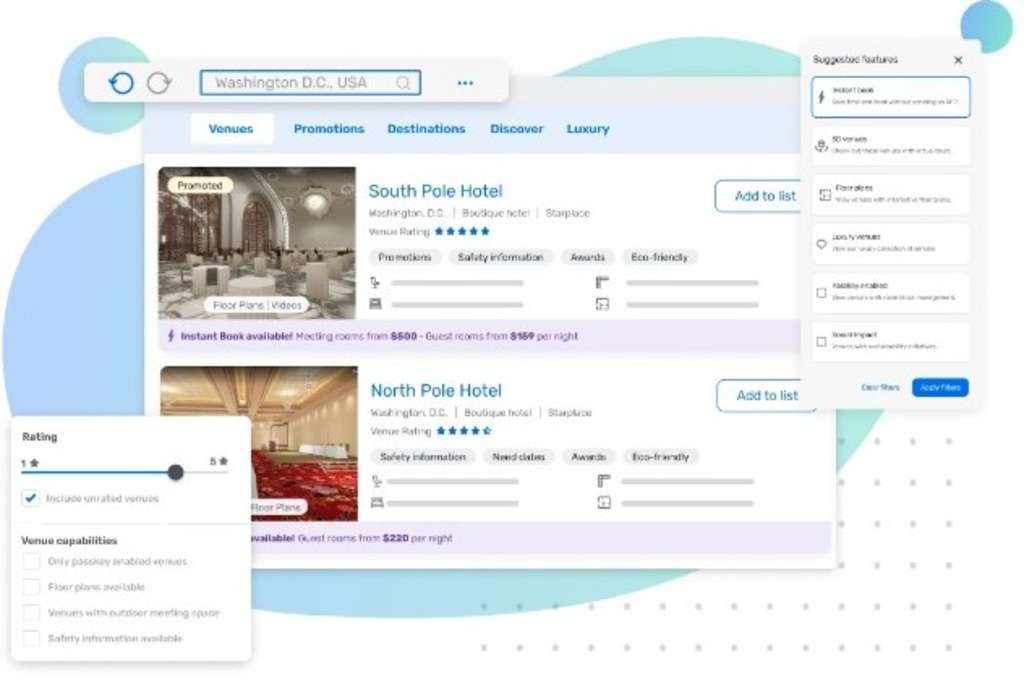Click the reload icon beside the back arrow
Image resolution: width=1024 pixels, height=682 pixels.
coord(159,83)
